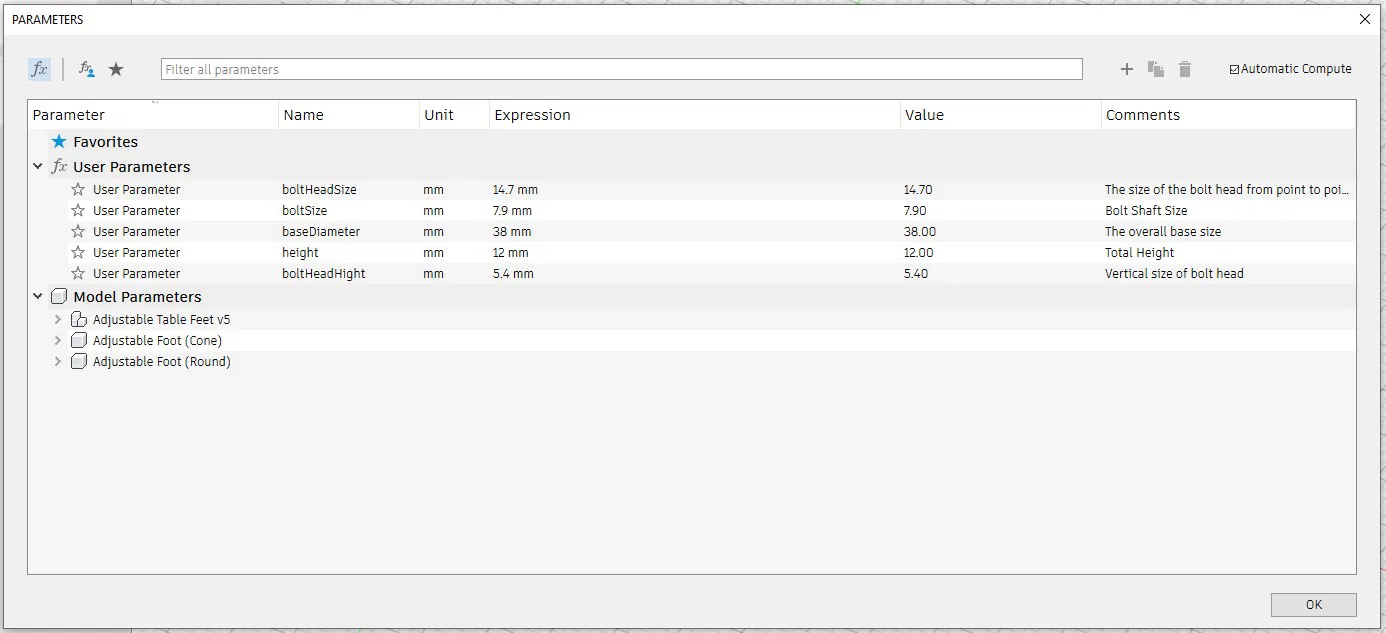1386x633 pixels.
Task: Click the 12 mm expression cell
Action: coord(511,252)
